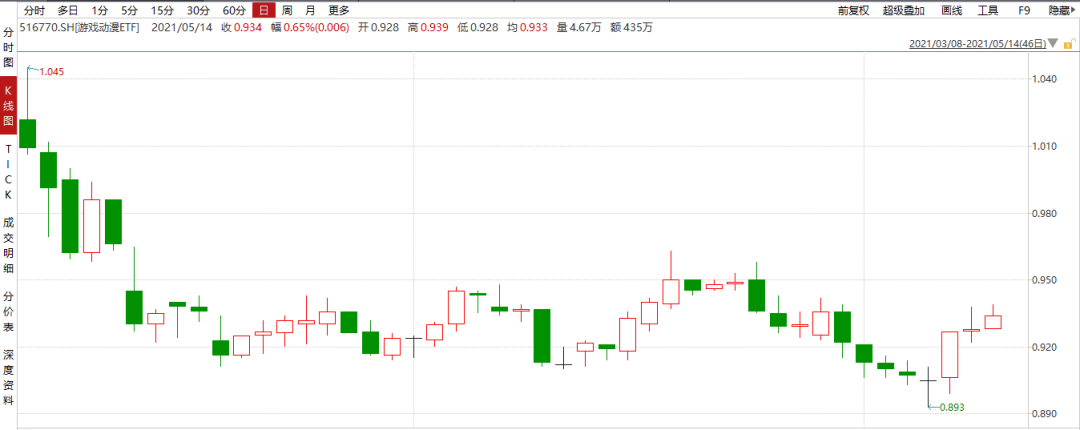Click the 2021/03/08-2021/05/14 date range link
This screenshot has width=1080, height=430.
pyautogui.click(x=978, y=43)
